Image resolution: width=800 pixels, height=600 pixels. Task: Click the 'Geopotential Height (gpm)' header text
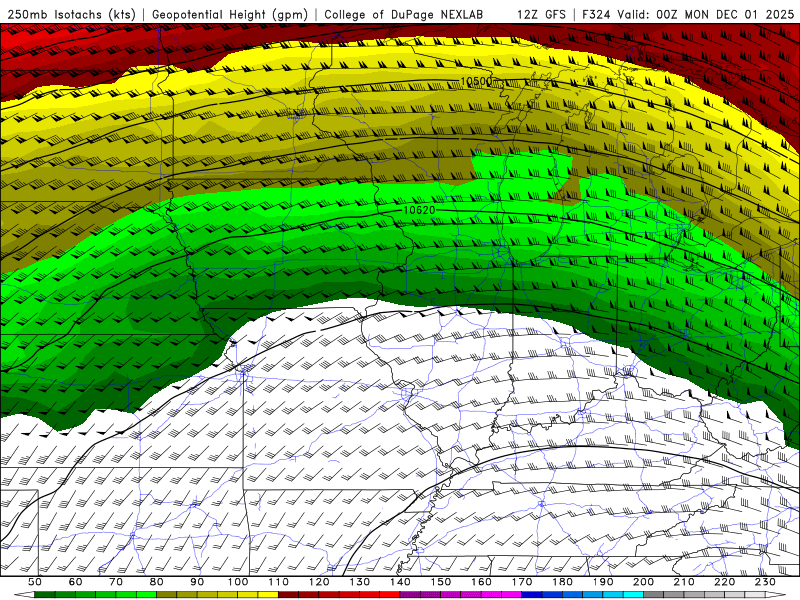coord(230,14)
